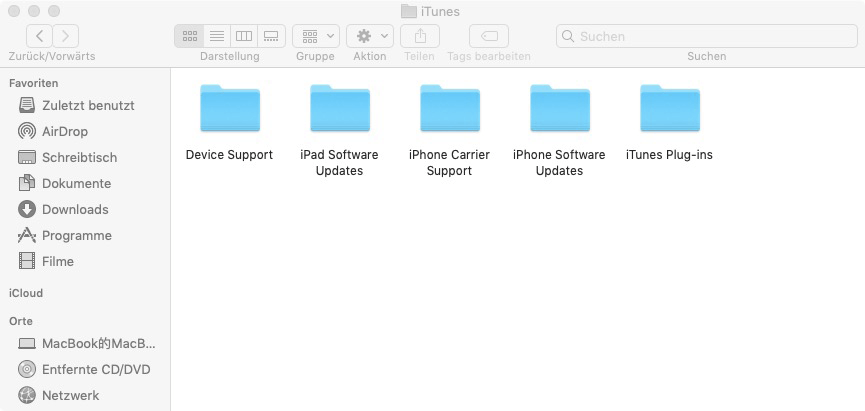Focus the Suchen search field
Screen dimensions: 865x411
pyautogui.click(x=707, y=36)
